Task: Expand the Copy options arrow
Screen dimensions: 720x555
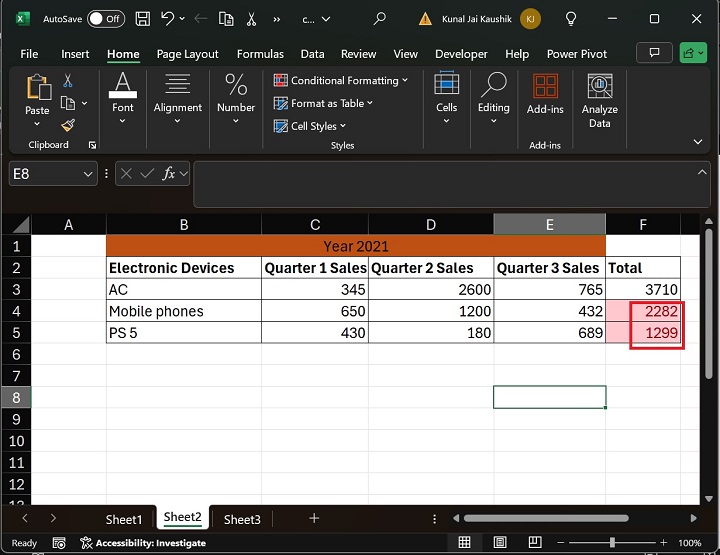Action: (84, 103)
